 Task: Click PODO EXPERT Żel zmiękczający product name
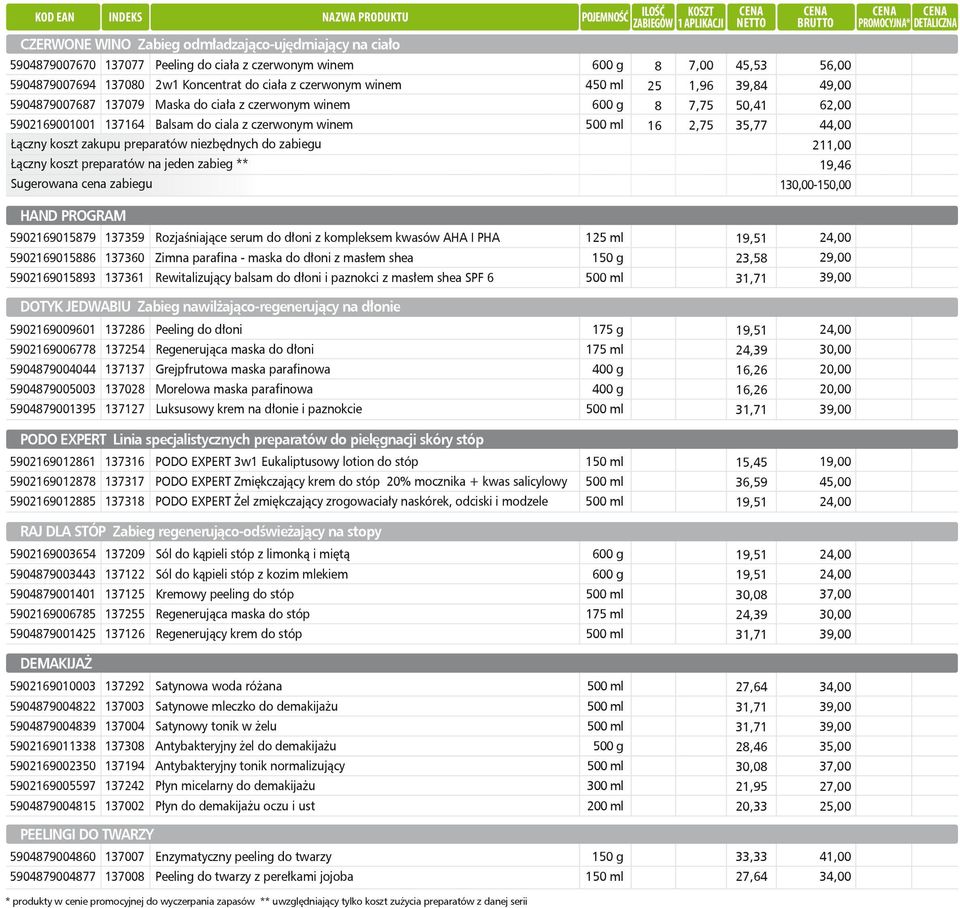[x=351, y=501]
